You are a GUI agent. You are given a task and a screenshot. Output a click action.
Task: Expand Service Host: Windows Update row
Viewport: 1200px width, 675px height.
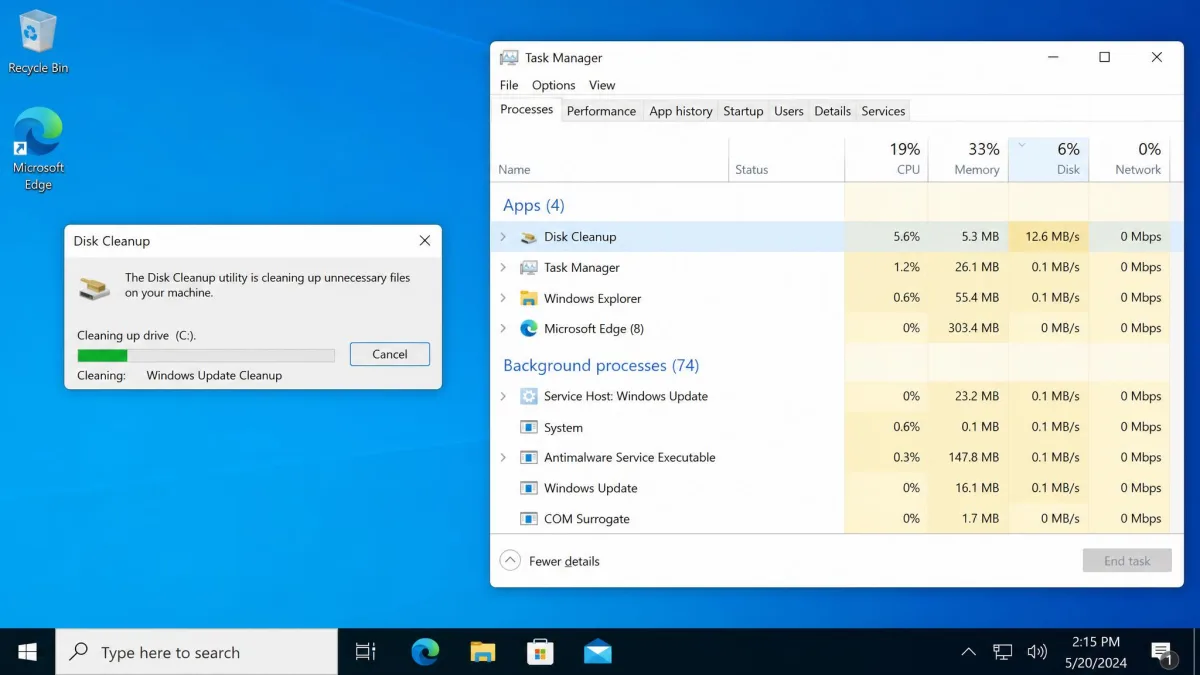pyautogui.click(x=503, y=396)
